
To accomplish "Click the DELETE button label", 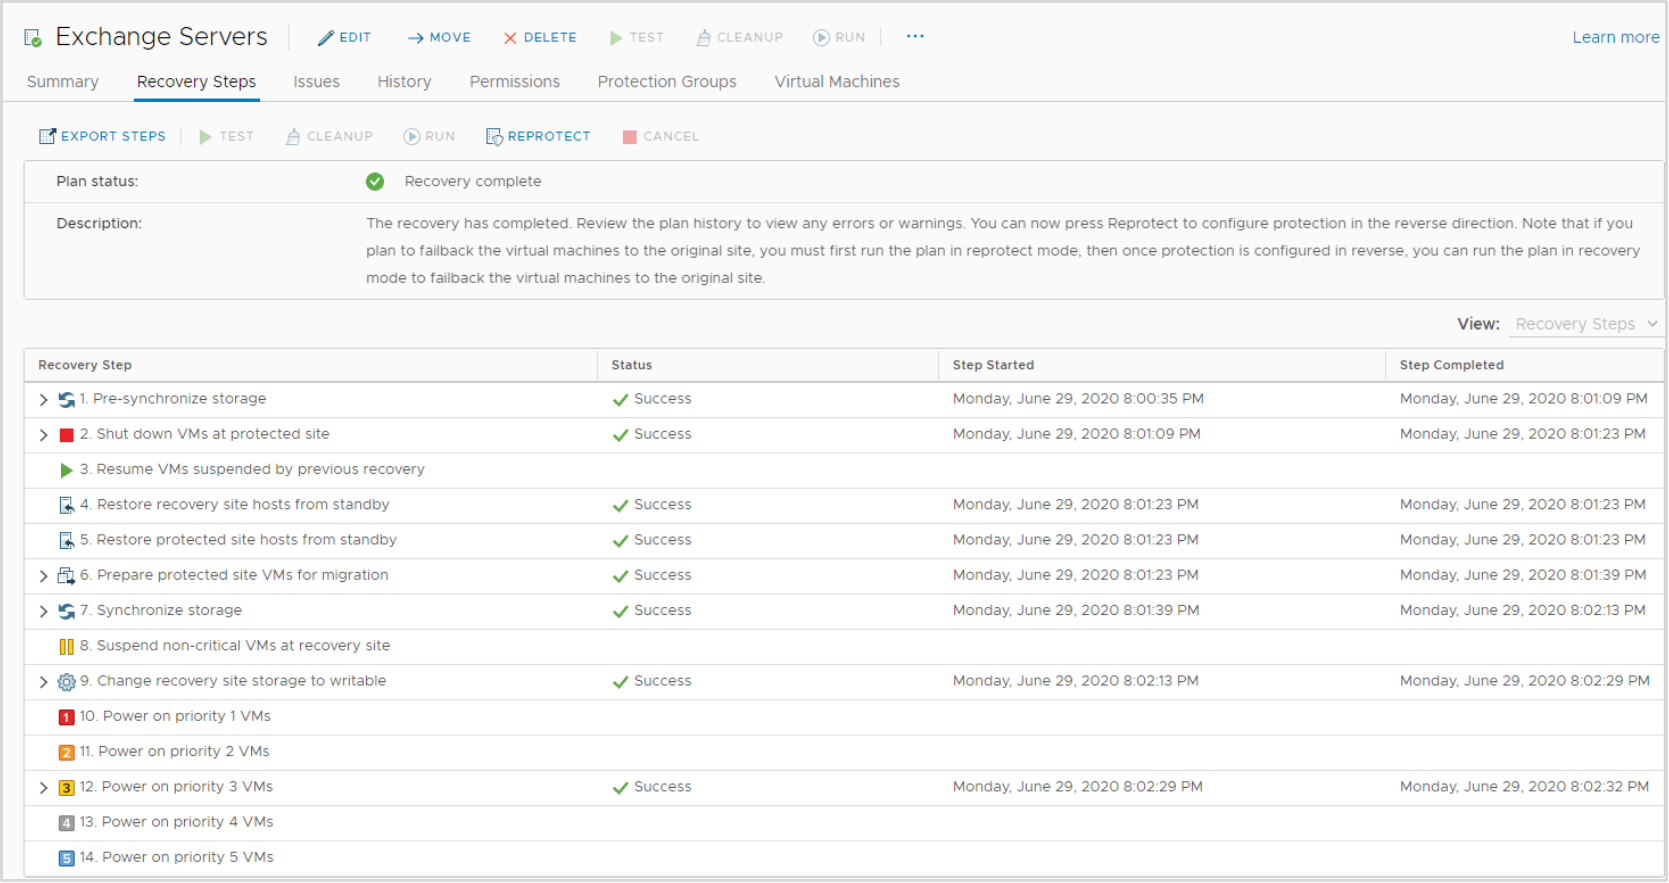I will [x=550, y=37].
